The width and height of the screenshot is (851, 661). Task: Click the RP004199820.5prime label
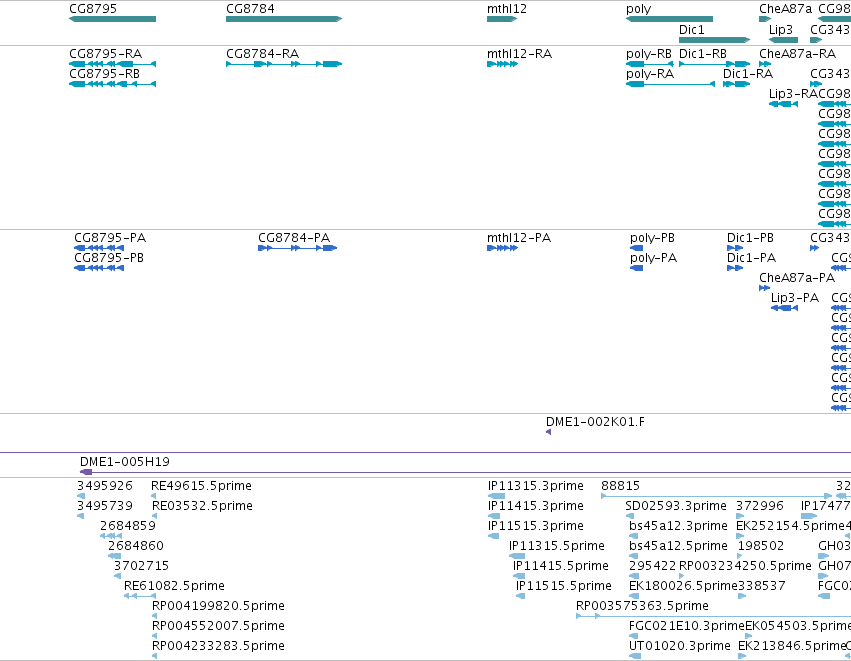218,606
